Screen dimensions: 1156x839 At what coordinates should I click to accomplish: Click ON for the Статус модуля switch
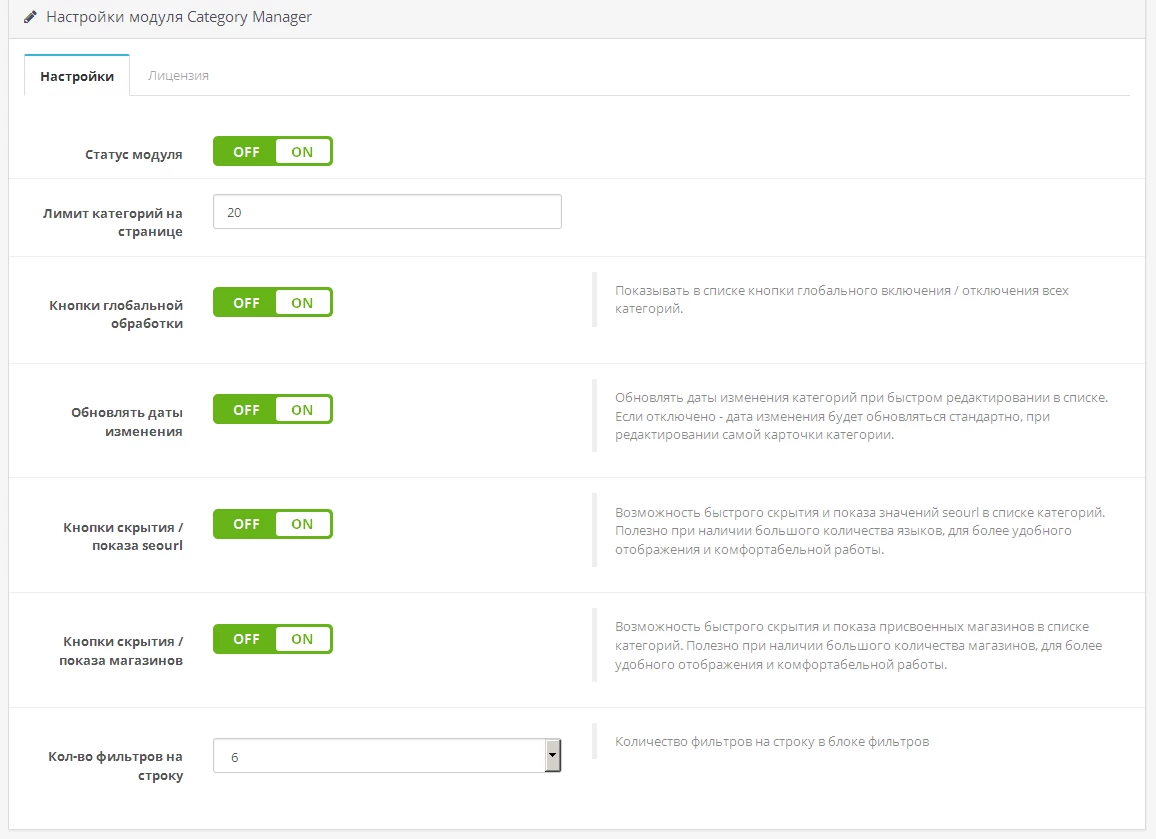(x=302, y=152)
